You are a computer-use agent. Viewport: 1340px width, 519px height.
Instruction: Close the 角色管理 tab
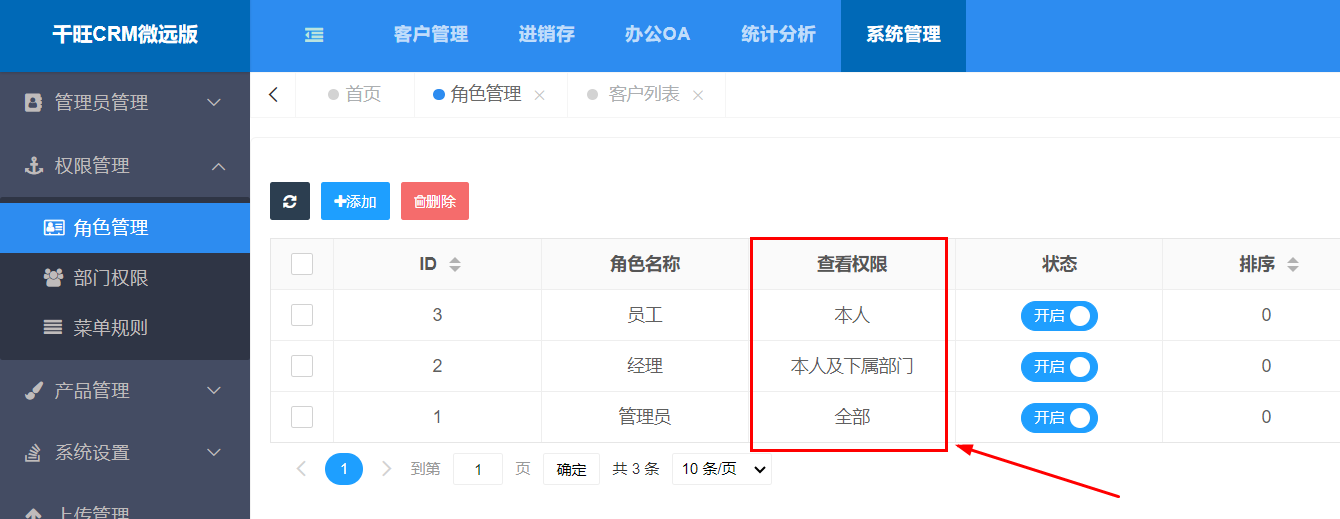pos(540,96)
